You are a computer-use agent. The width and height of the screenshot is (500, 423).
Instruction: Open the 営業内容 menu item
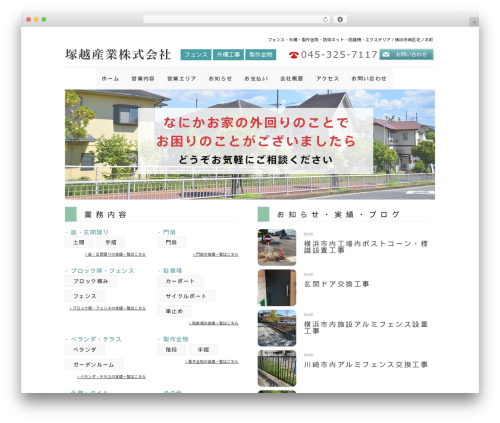[x=143, y=79]
